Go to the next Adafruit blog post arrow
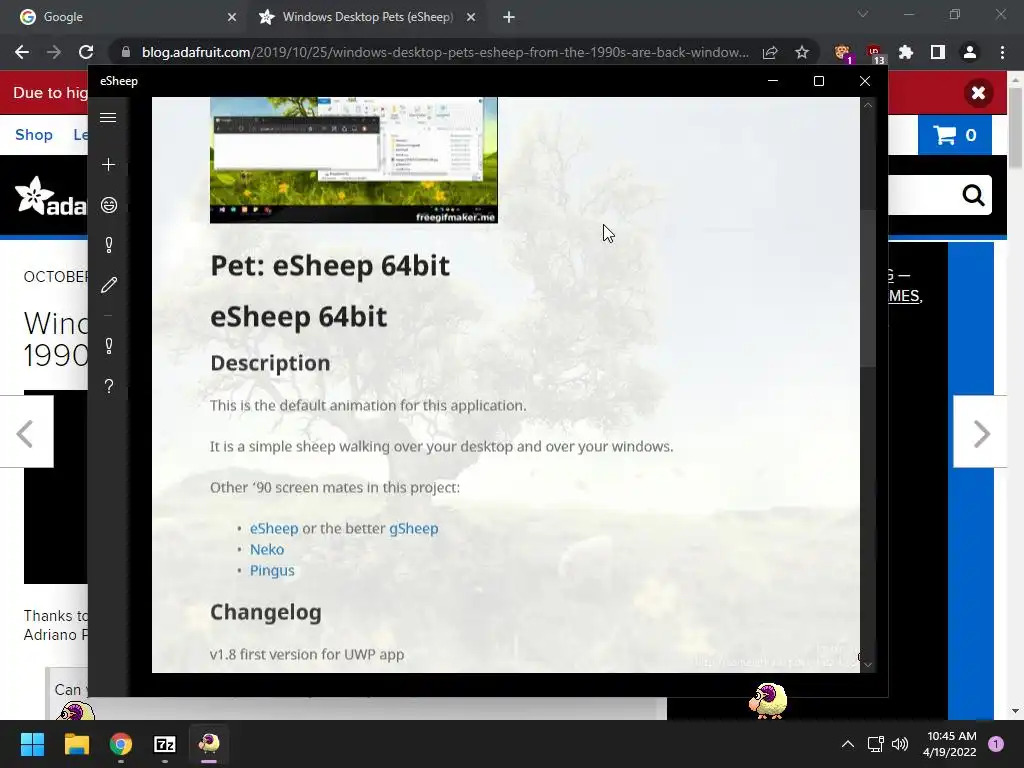Screen dimensions: 1024x768 click(x=980, y=433)
